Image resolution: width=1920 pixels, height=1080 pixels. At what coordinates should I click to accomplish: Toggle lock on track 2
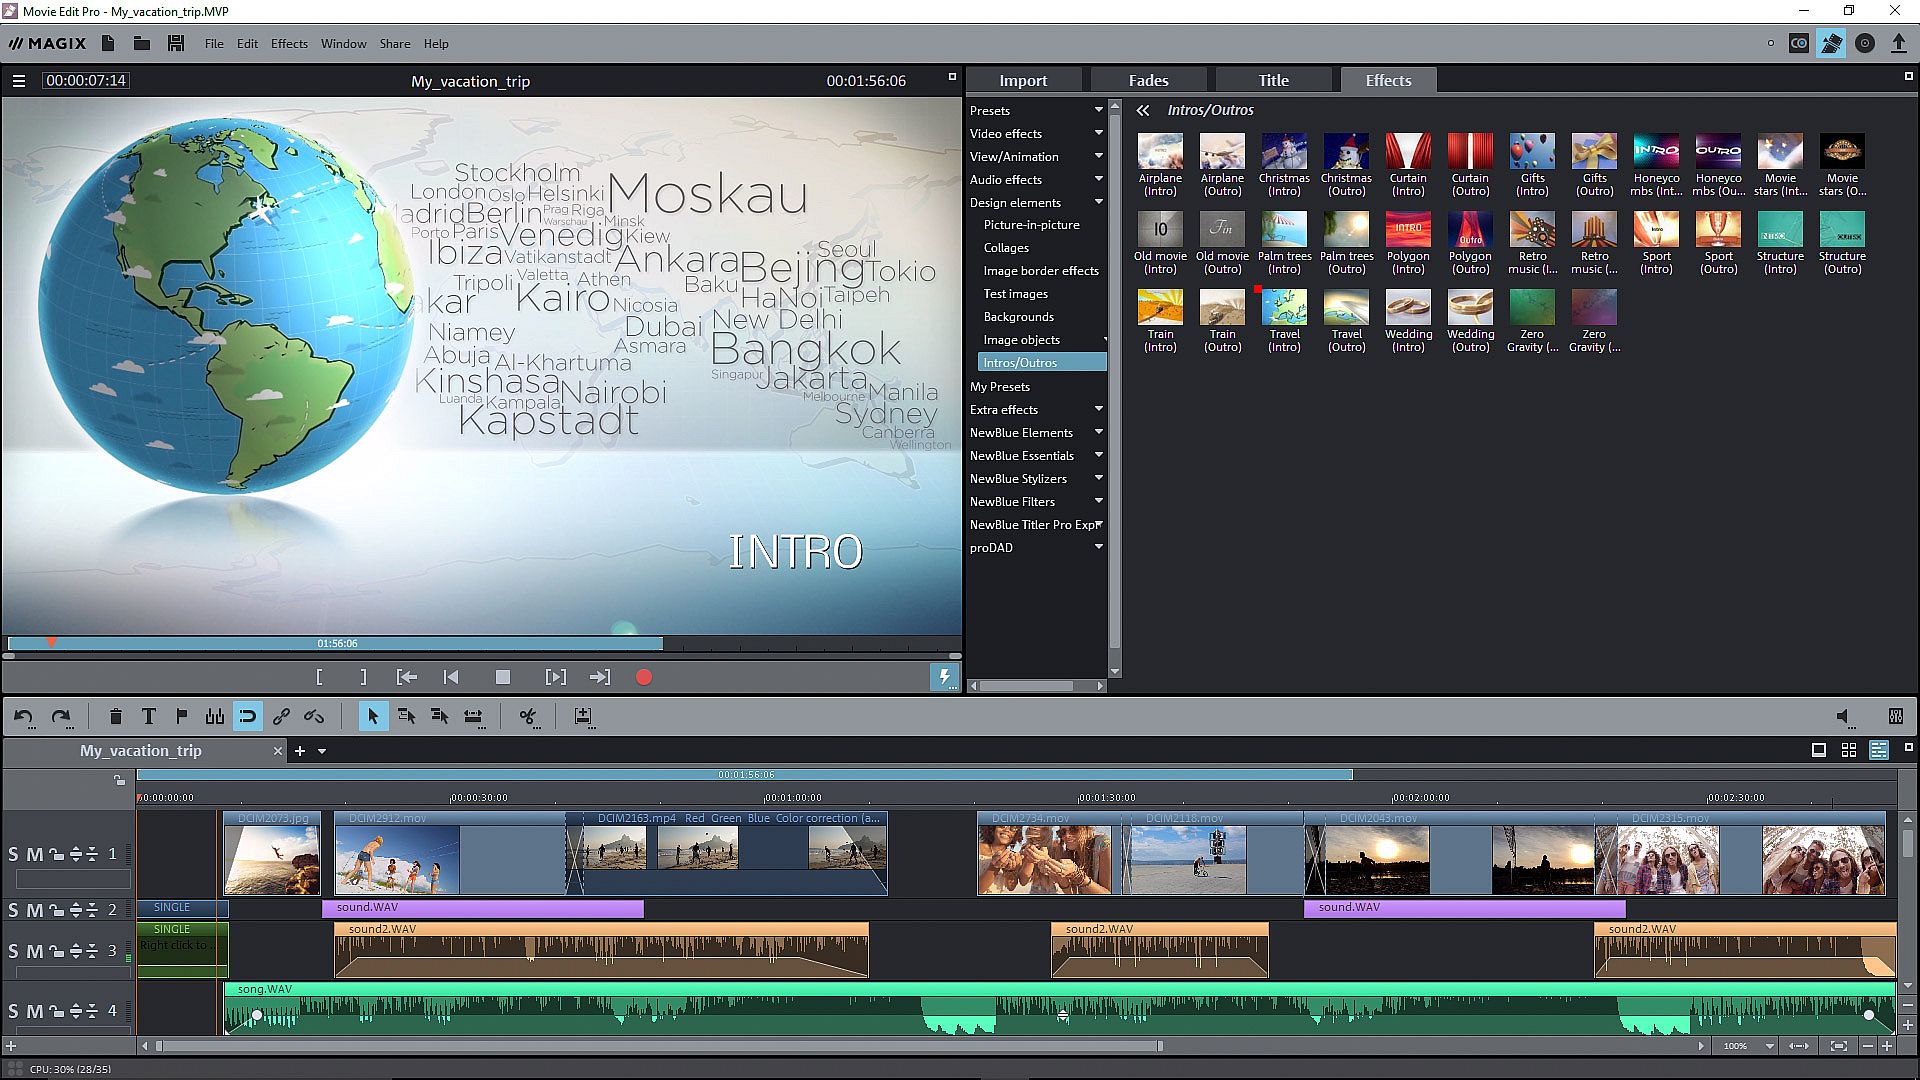click(x=56, y=910)
